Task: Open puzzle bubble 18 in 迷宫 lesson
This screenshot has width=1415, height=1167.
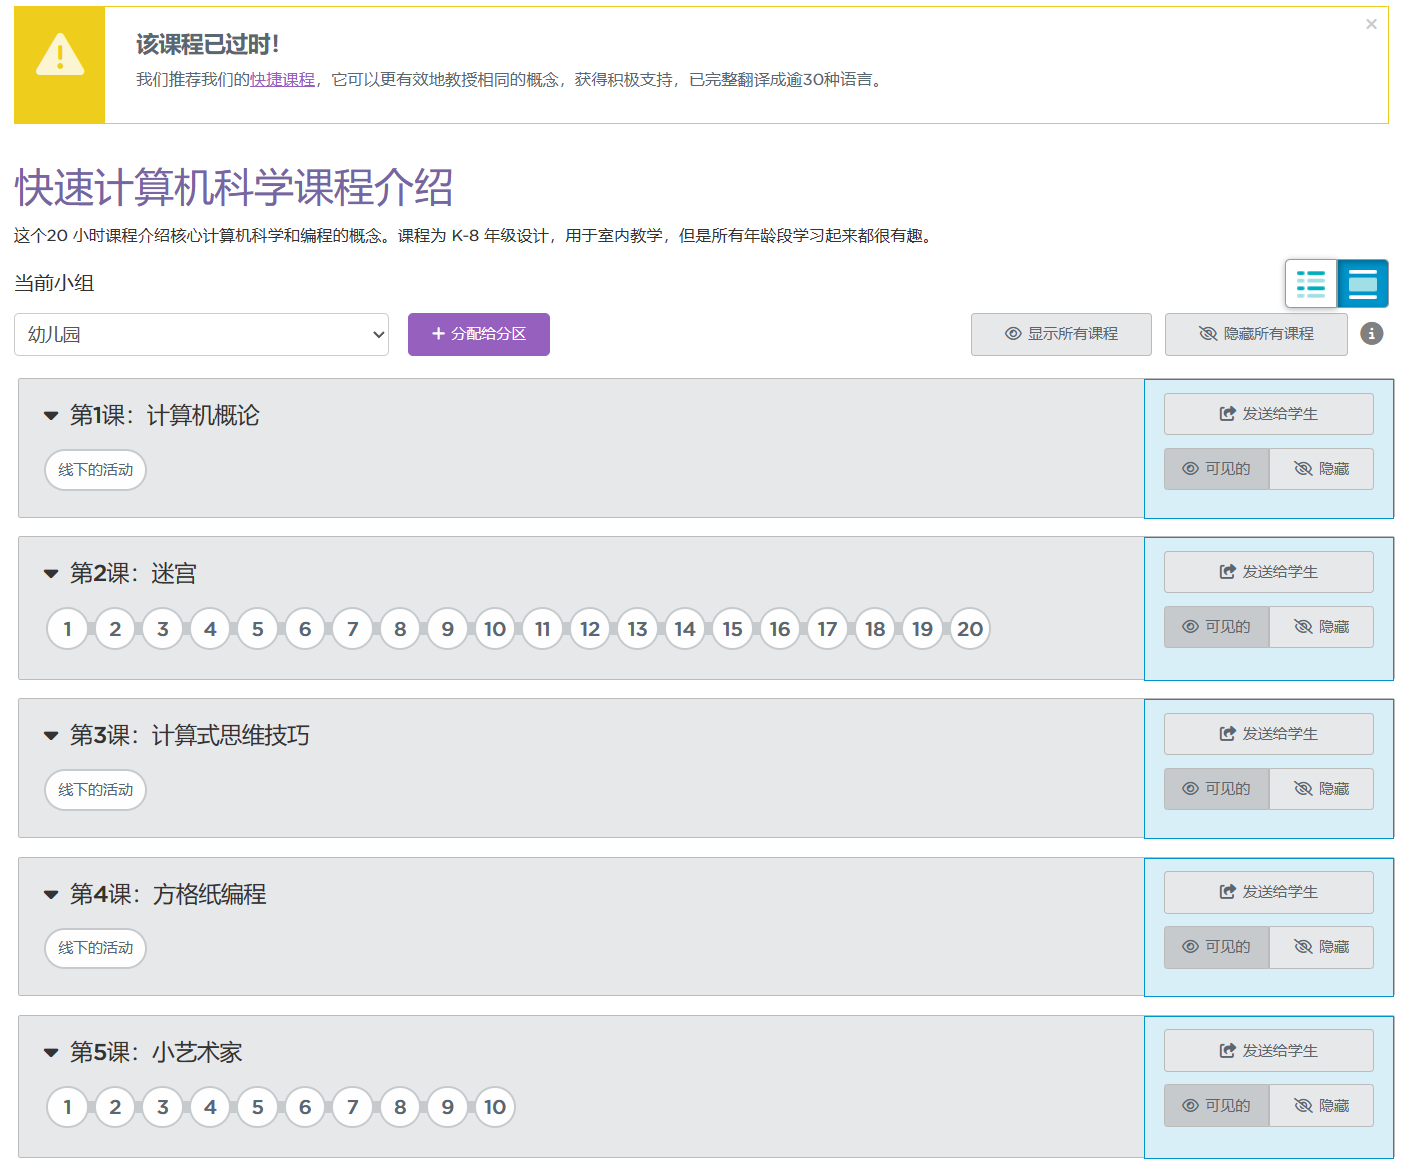Action: 875,629
